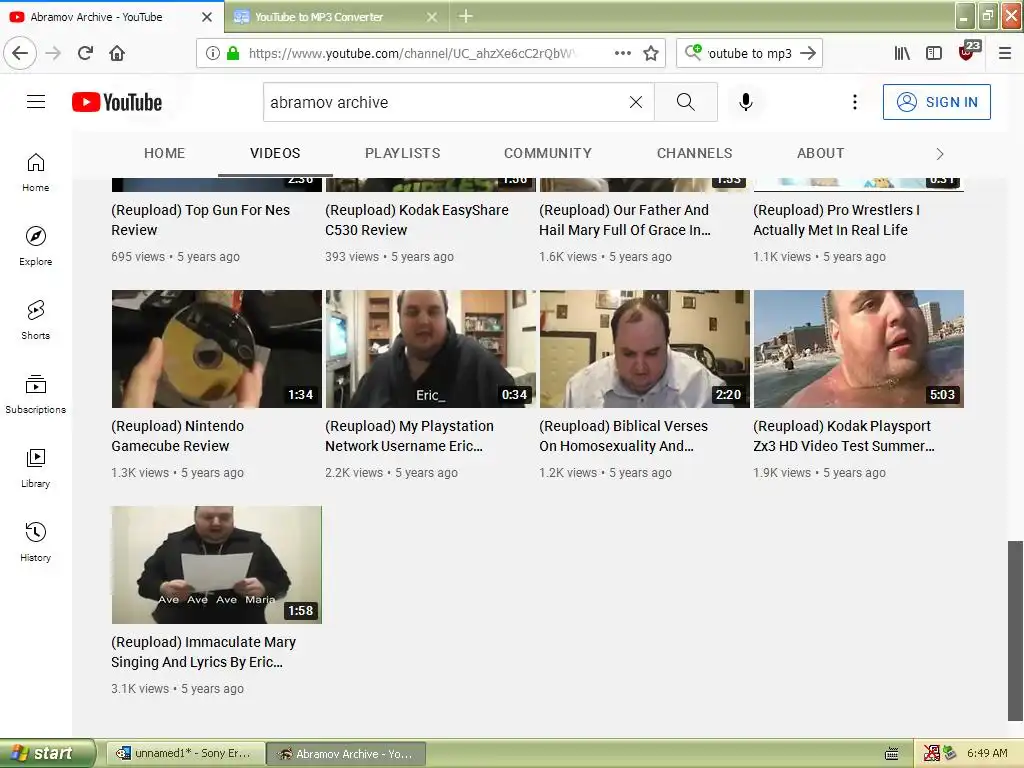
Task: Show more channel tabs with right chevron
Action: [x=940, y=154]
